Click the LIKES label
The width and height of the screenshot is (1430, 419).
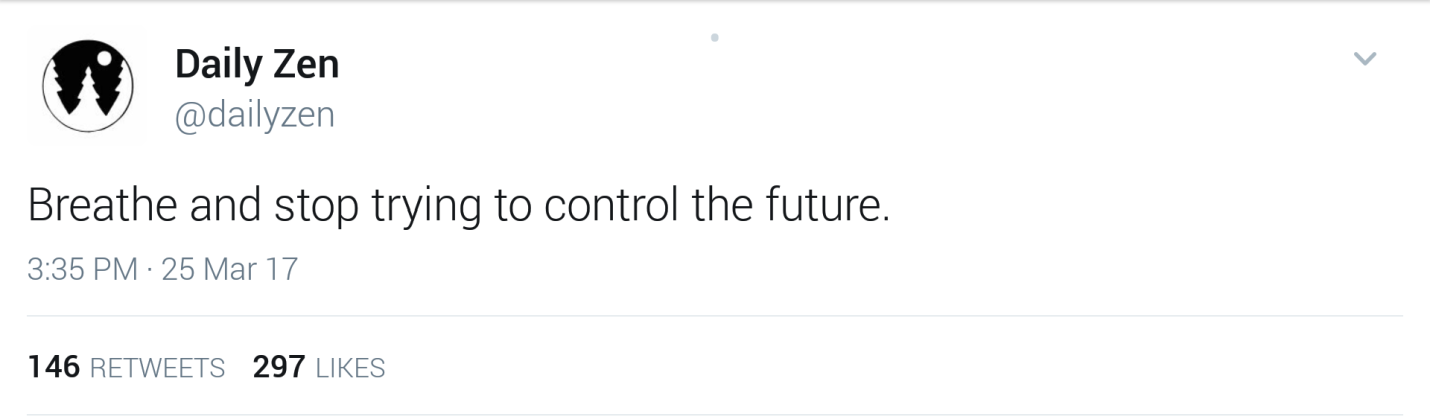pos(350,369)
